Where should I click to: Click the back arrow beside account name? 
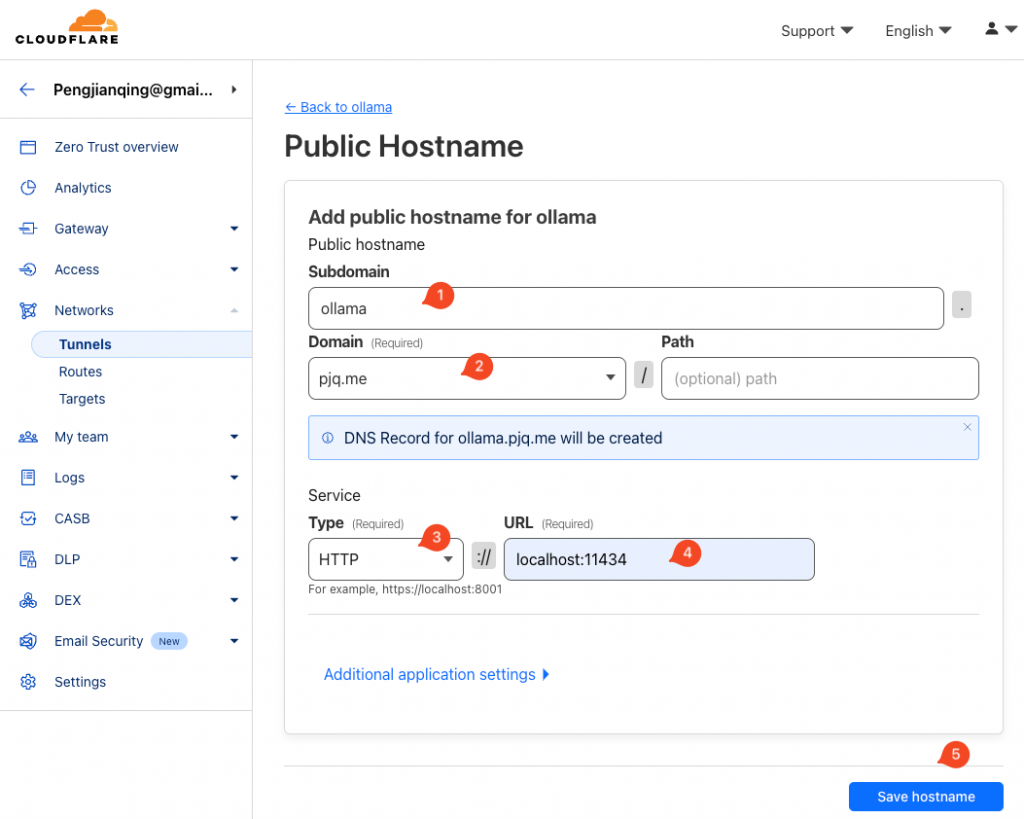tap(27, 89)
